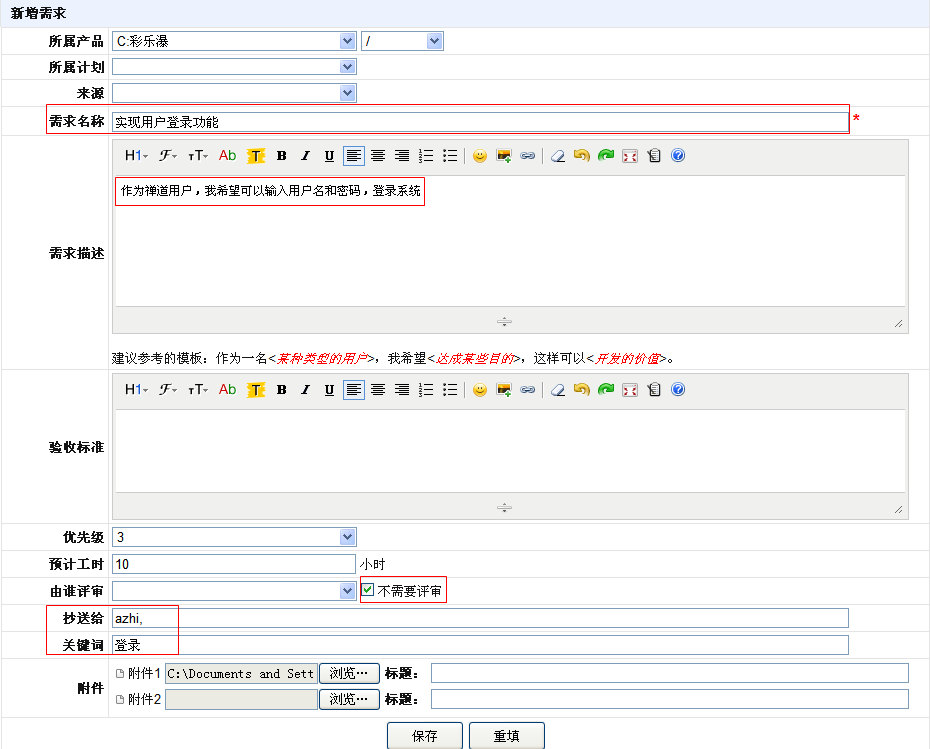
Task: Align text right in the 验收标准 editor
Action: coord(402,390)
